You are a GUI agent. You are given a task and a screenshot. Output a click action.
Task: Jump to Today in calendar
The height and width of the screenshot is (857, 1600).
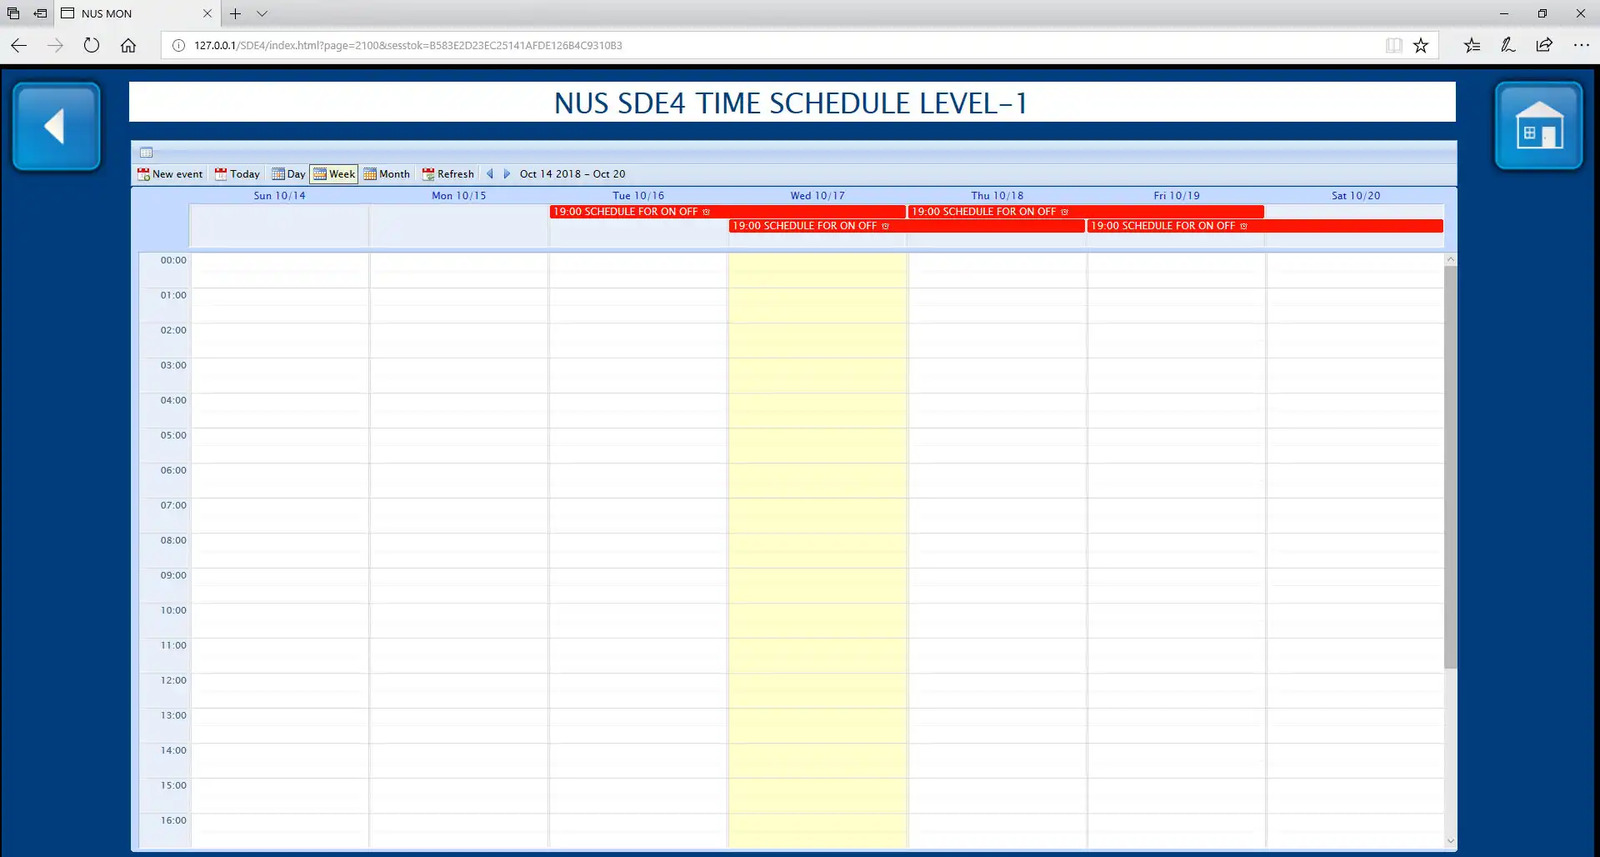click(x=237, y=174)
